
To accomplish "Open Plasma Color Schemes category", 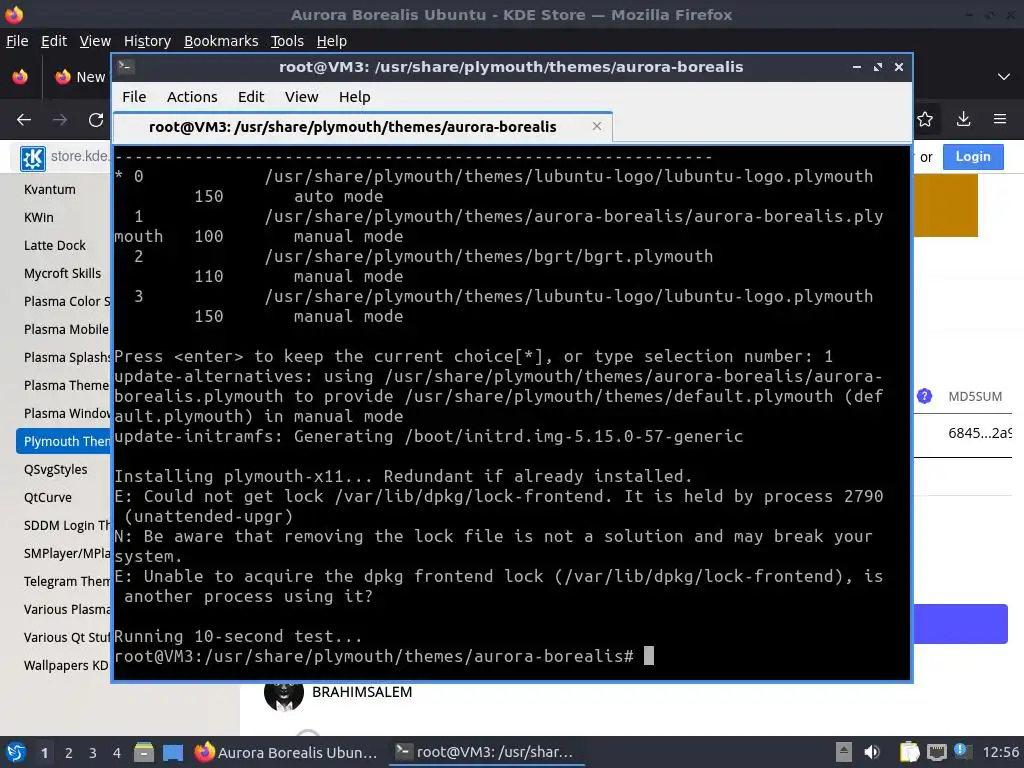I will (67, 302).
